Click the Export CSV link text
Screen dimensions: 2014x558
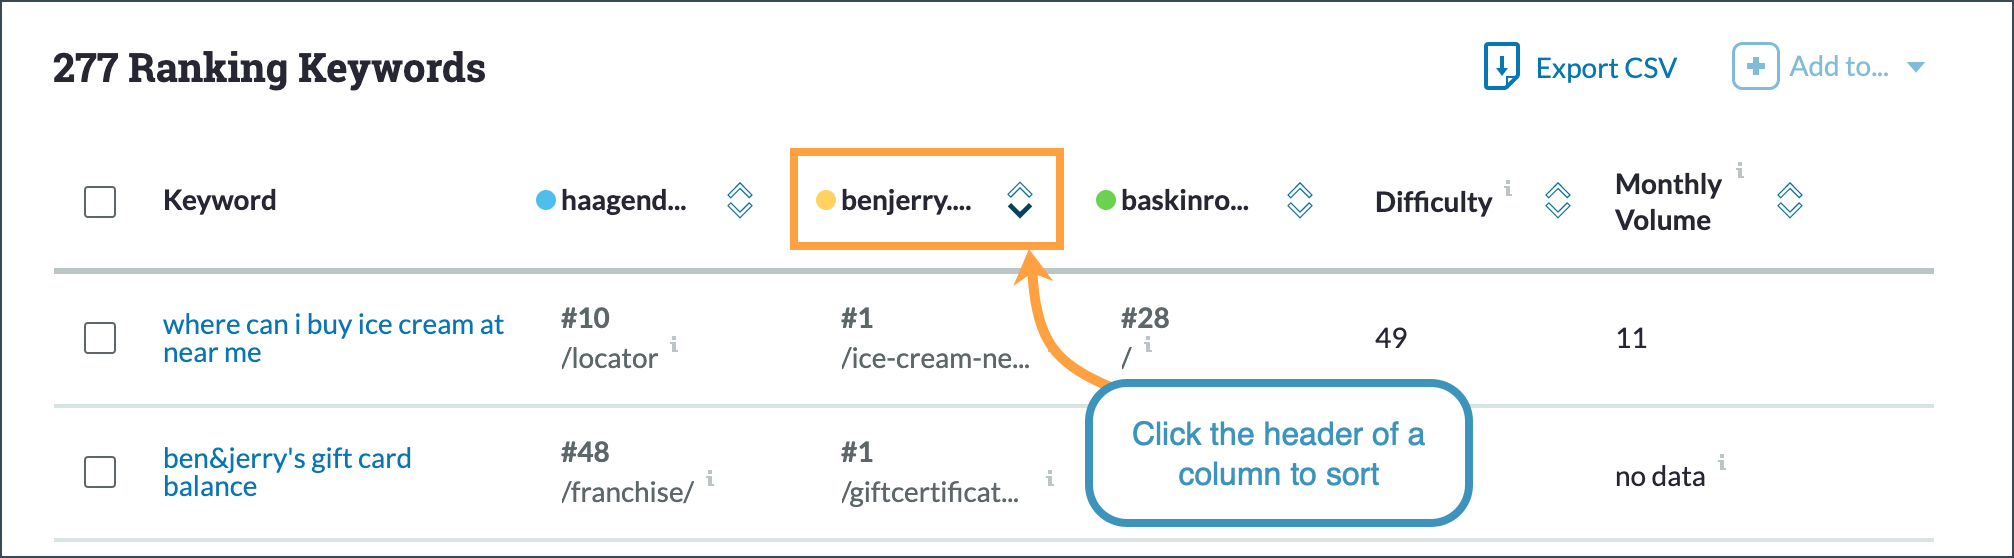coord(1606,68)
